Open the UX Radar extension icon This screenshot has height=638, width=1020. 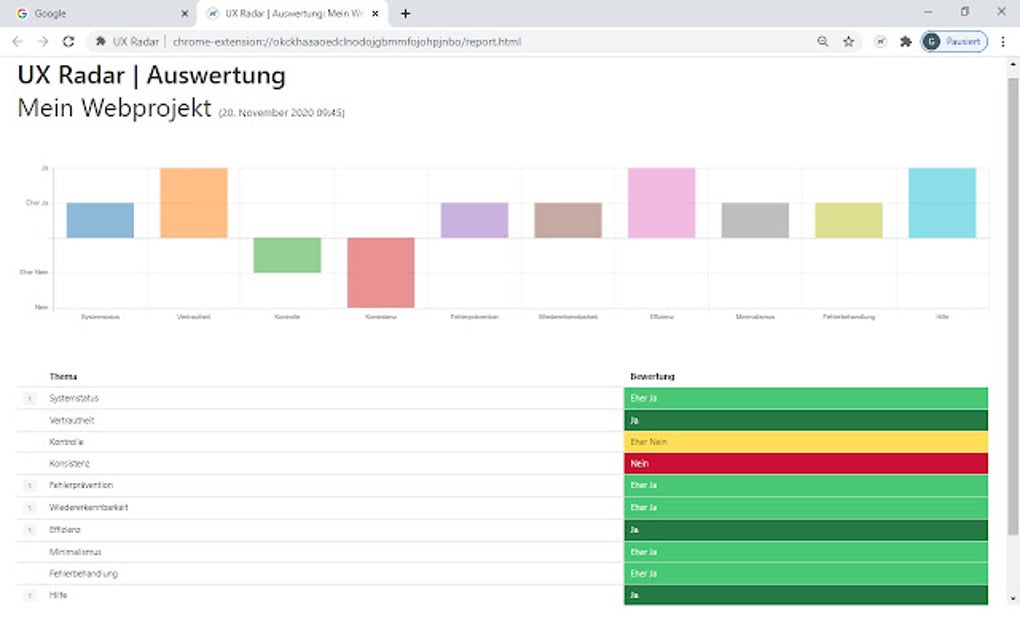[880, 42]
